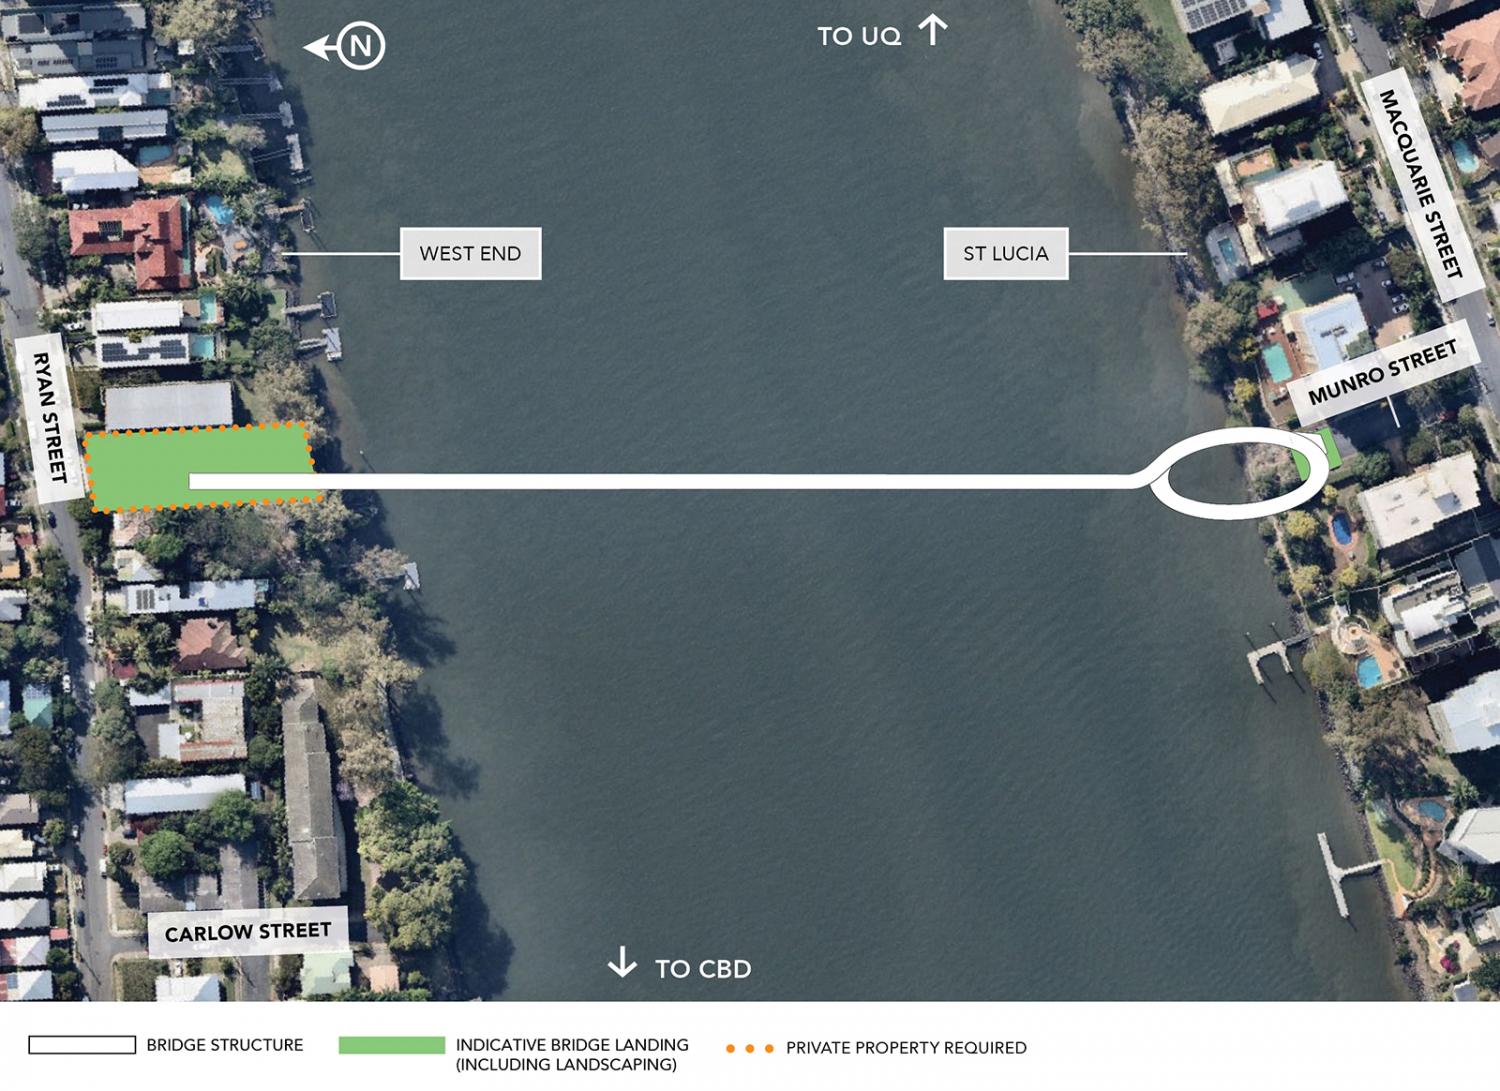Image resolution: width=1500 pixels, height=1091 pixels.
Task: Click the CARLOW STREET label
Action: (248, 932)
